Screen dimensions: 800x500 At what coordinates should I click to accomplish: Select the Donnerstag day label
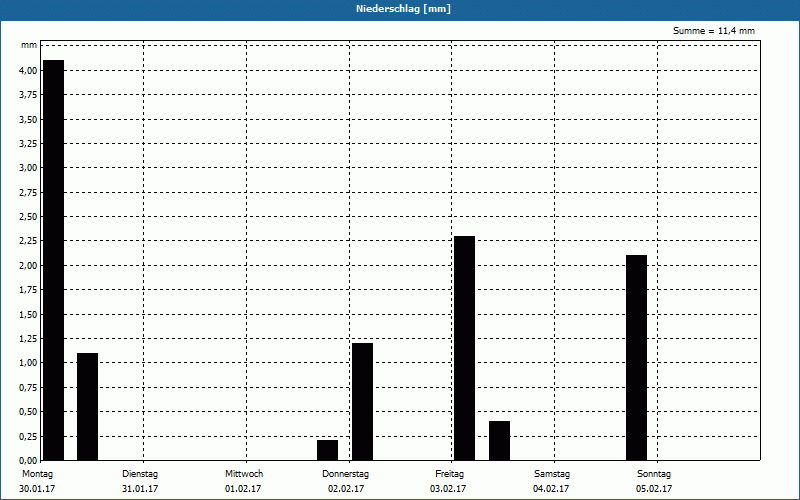pos(345,474)
